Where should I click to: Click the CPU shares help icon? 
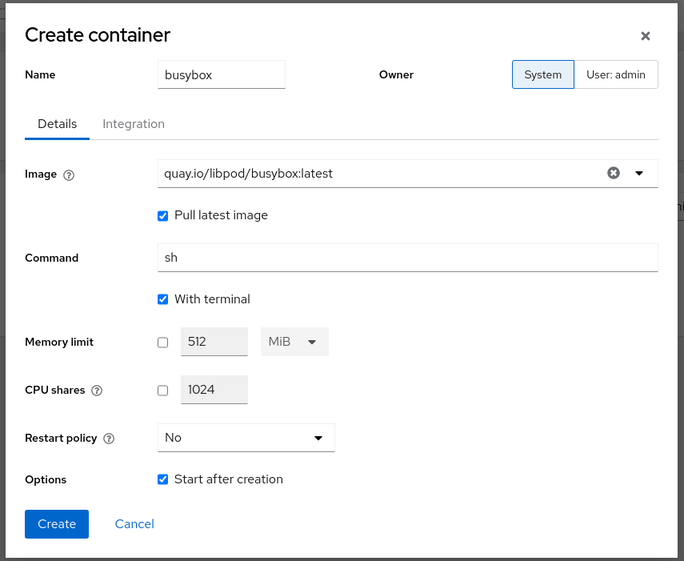97,391
